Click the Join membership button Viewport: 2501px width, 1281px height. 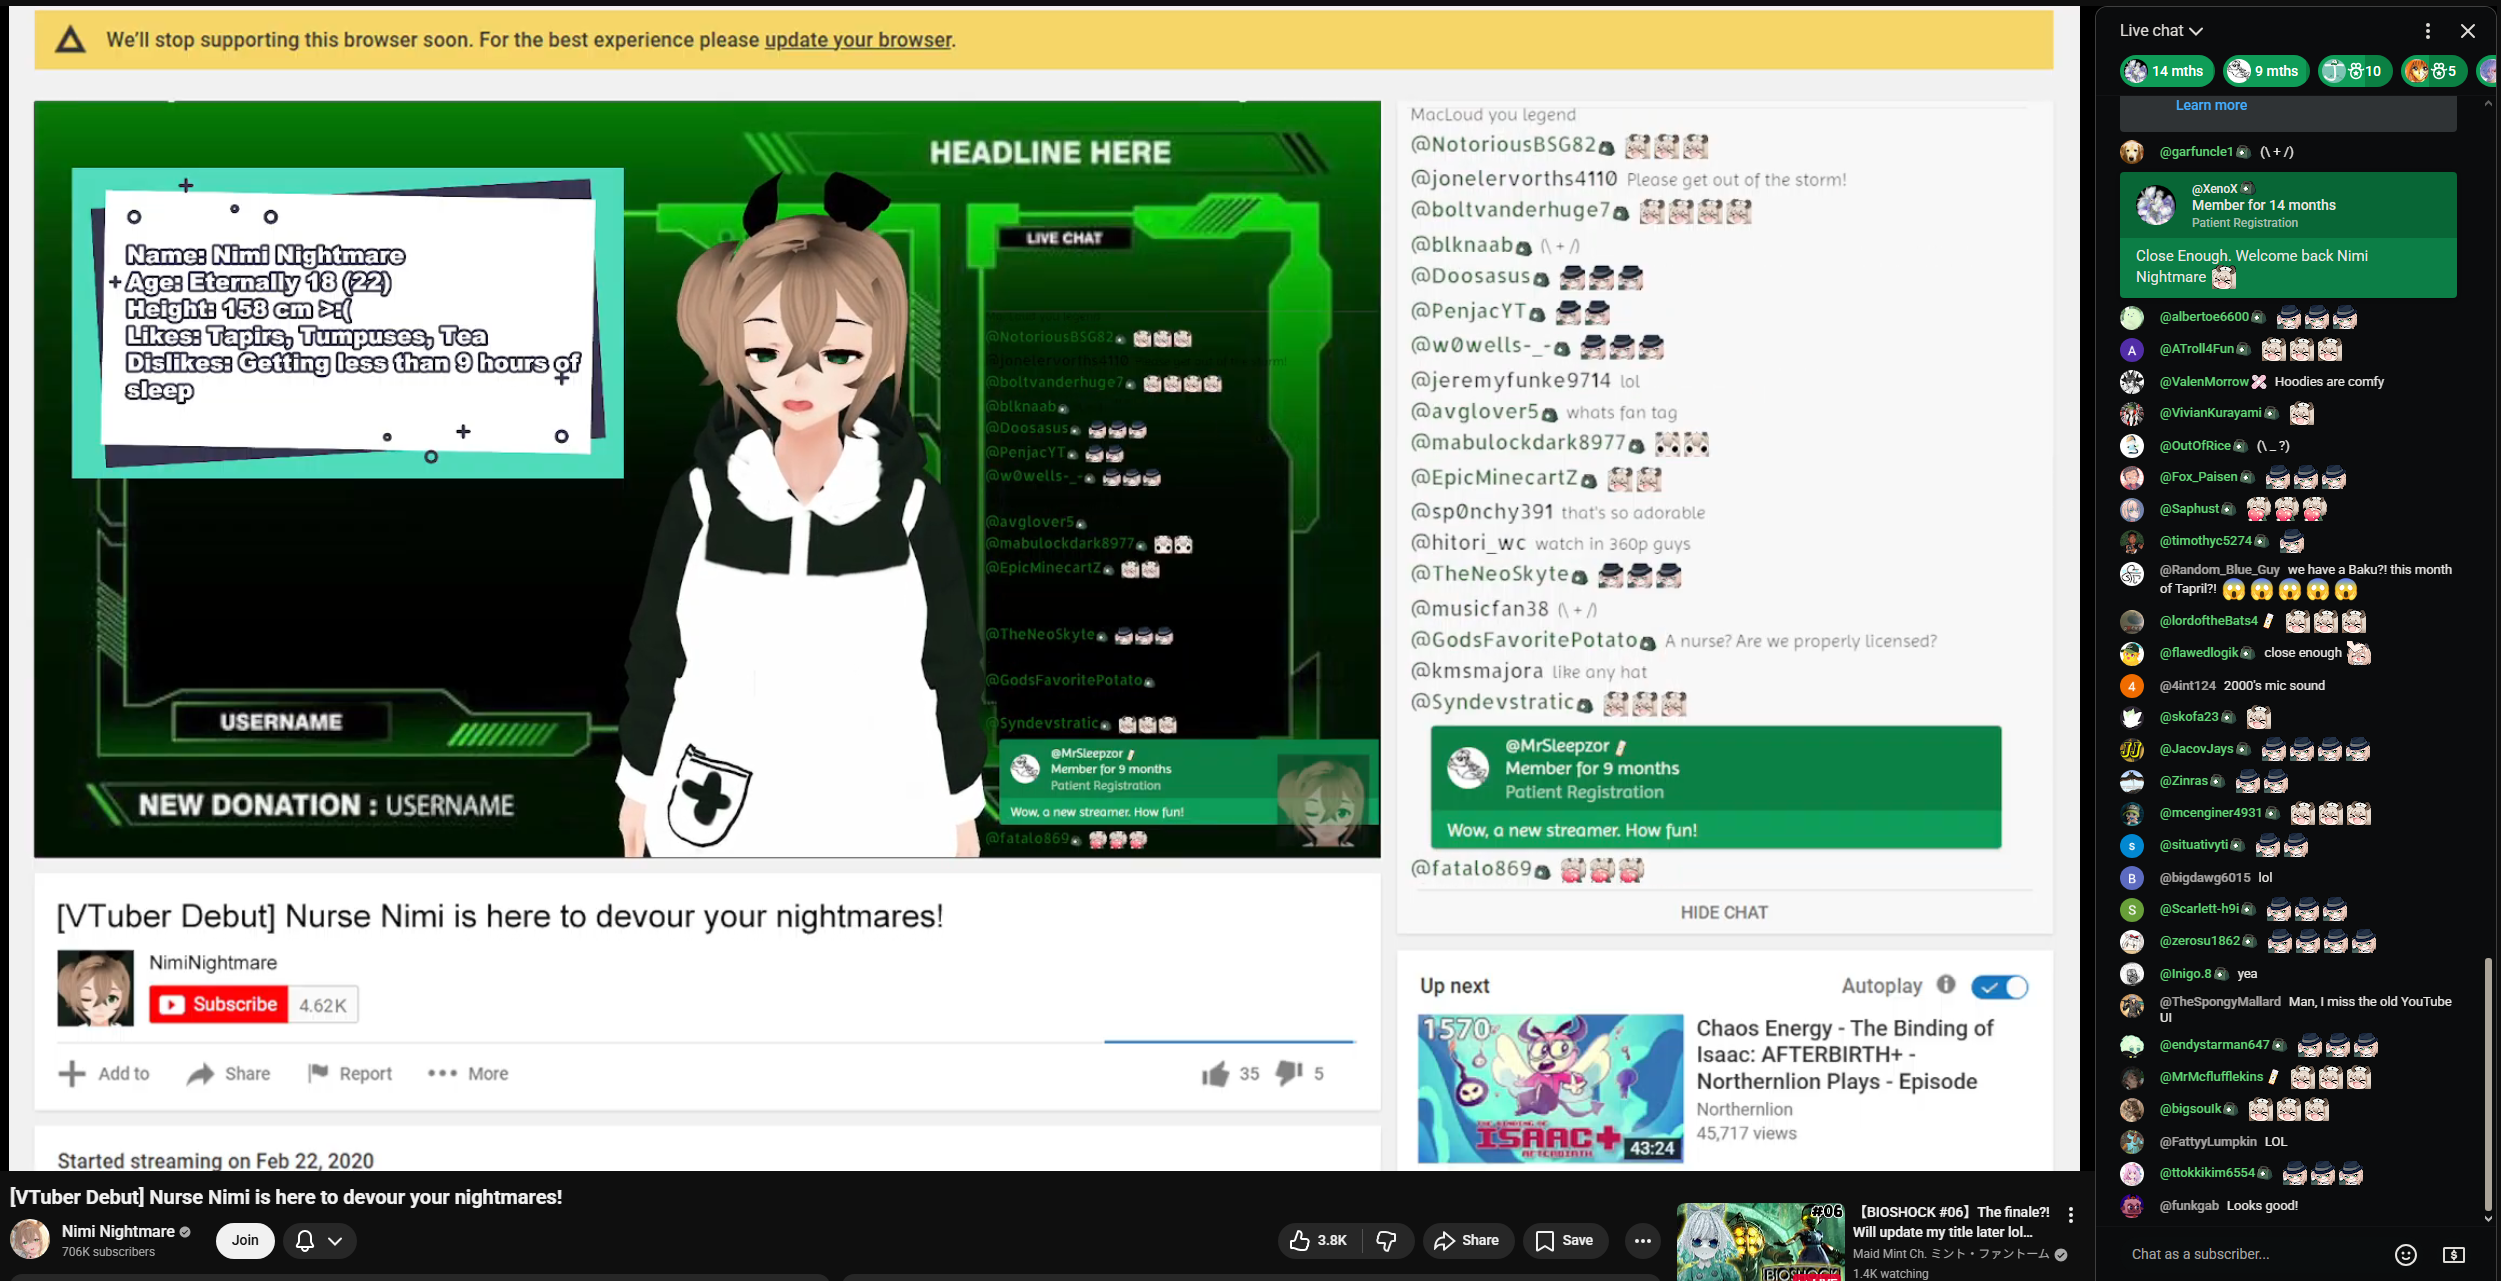point(245,1240)
